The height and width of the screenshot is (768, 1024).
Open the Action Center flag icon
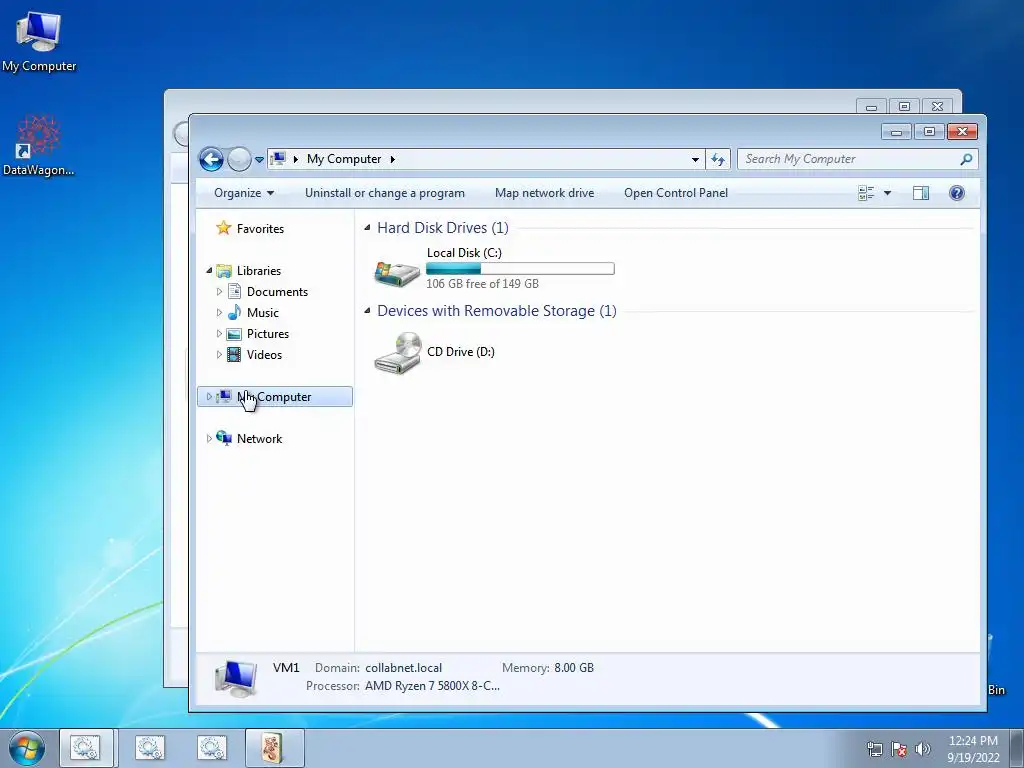(899, 749)
